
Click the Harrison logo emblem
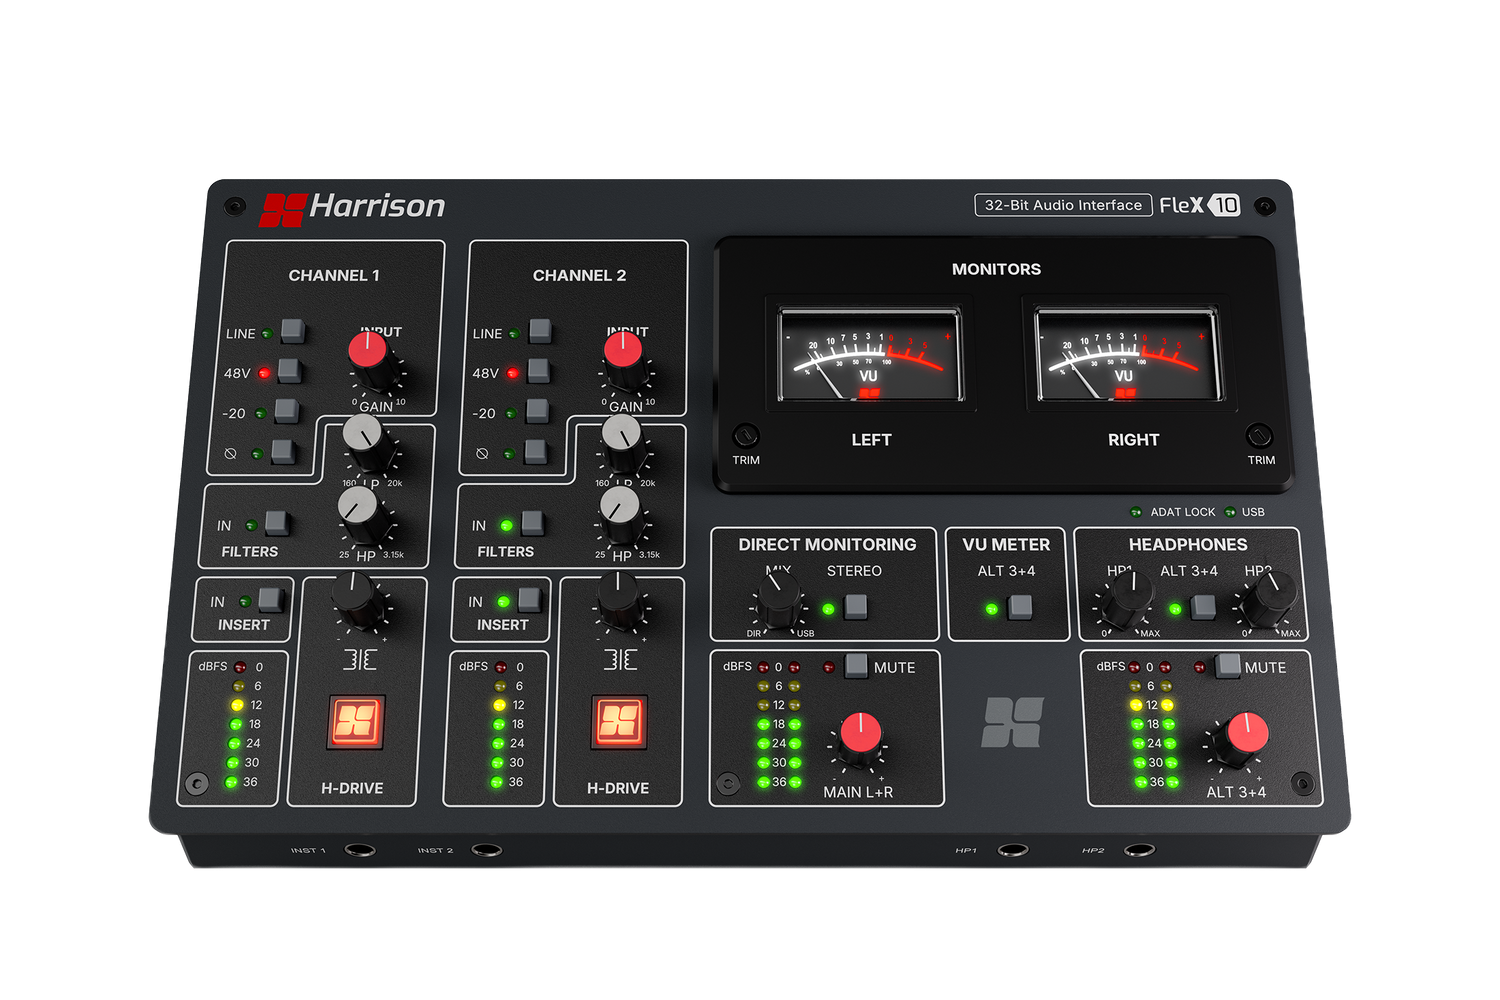pyautogui.click(x=282, y=210)
